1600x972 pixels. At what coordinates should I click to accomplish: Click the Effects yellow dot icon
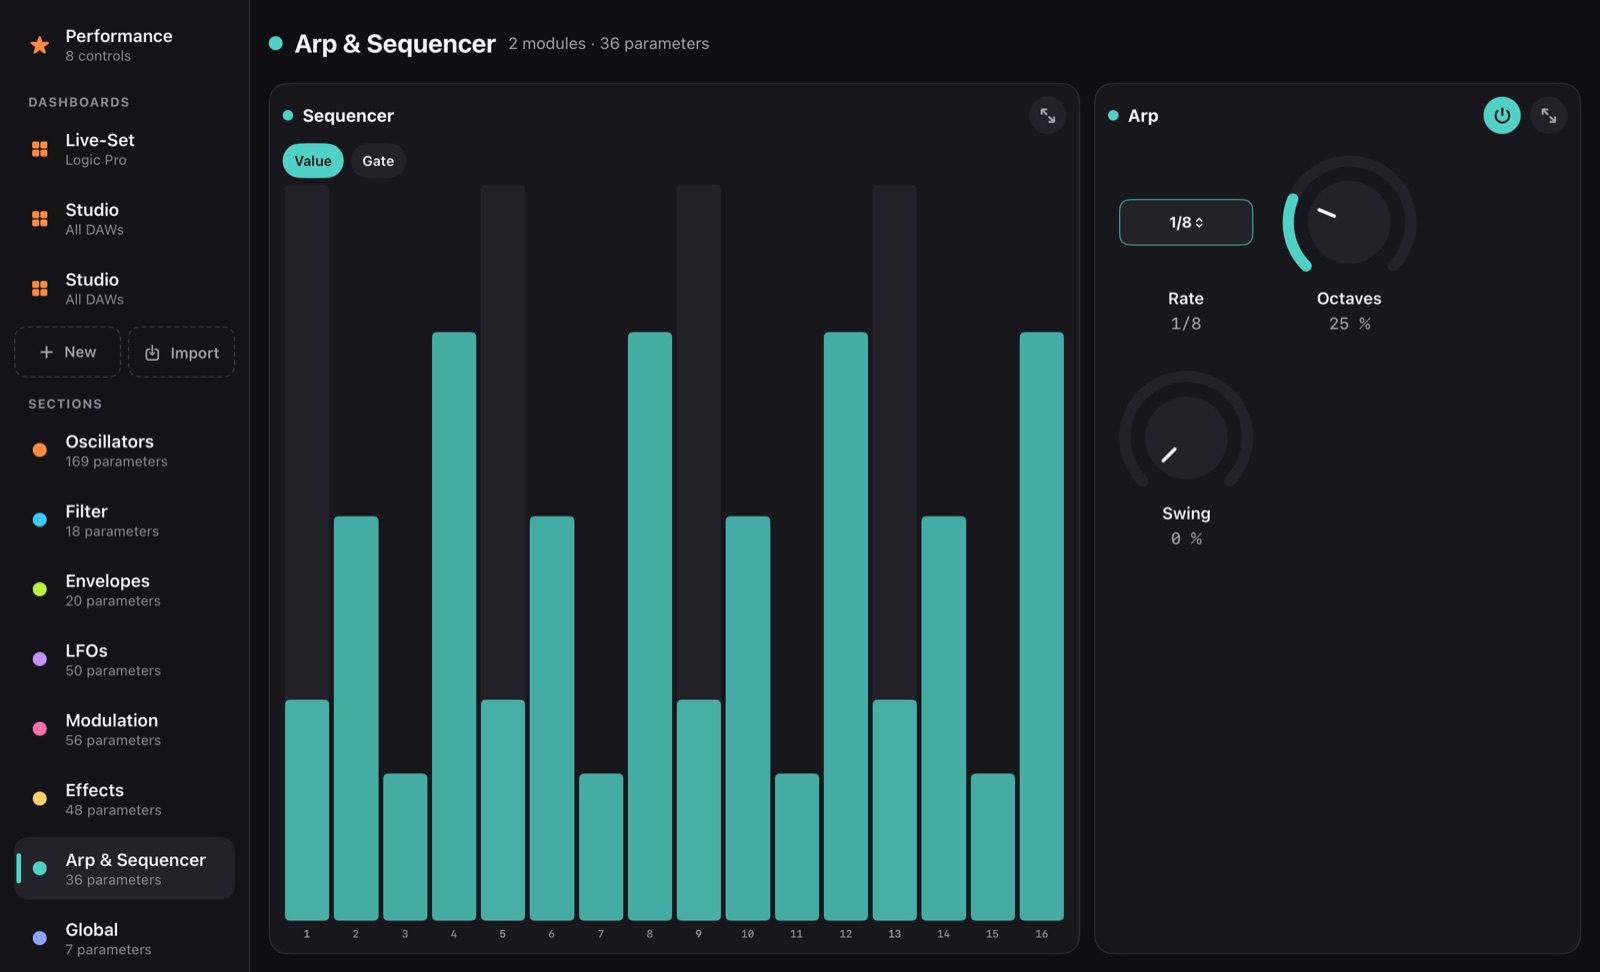[40, 799]
